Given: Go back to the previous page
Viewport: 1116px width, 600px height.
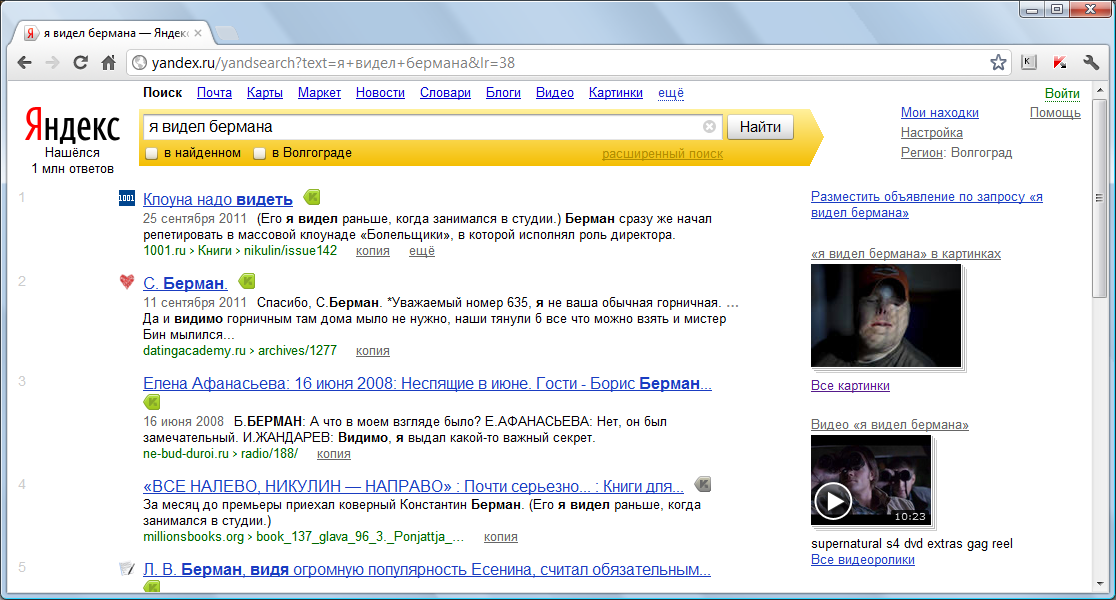Looking at the screenshot, I should (x=24, y=63).
